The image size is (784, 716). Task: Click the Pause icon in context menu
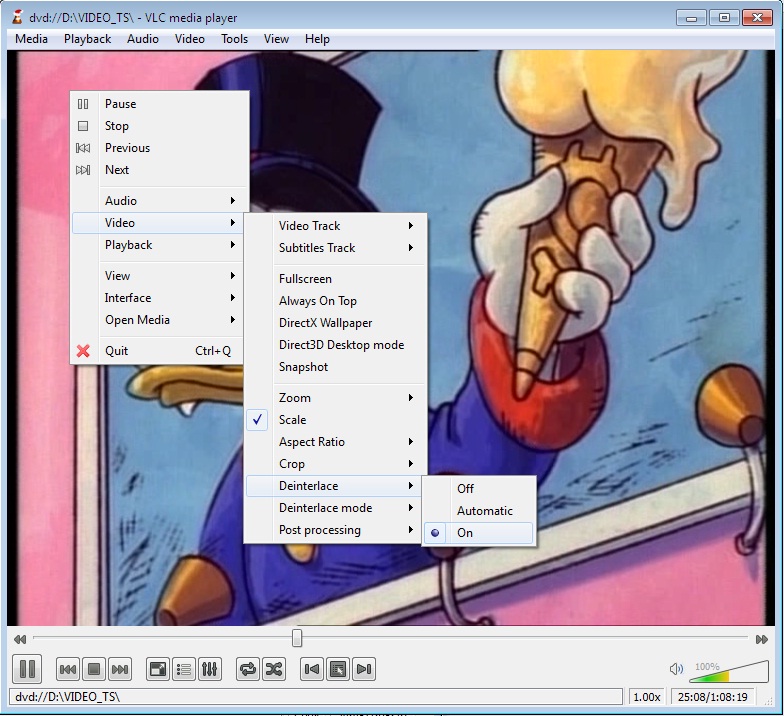point(83,104)
